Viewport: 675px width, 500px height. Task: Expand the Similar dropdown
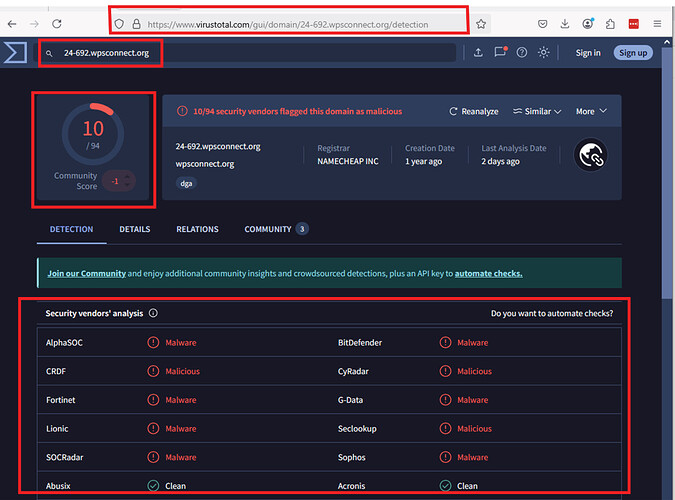click(537, 111)
